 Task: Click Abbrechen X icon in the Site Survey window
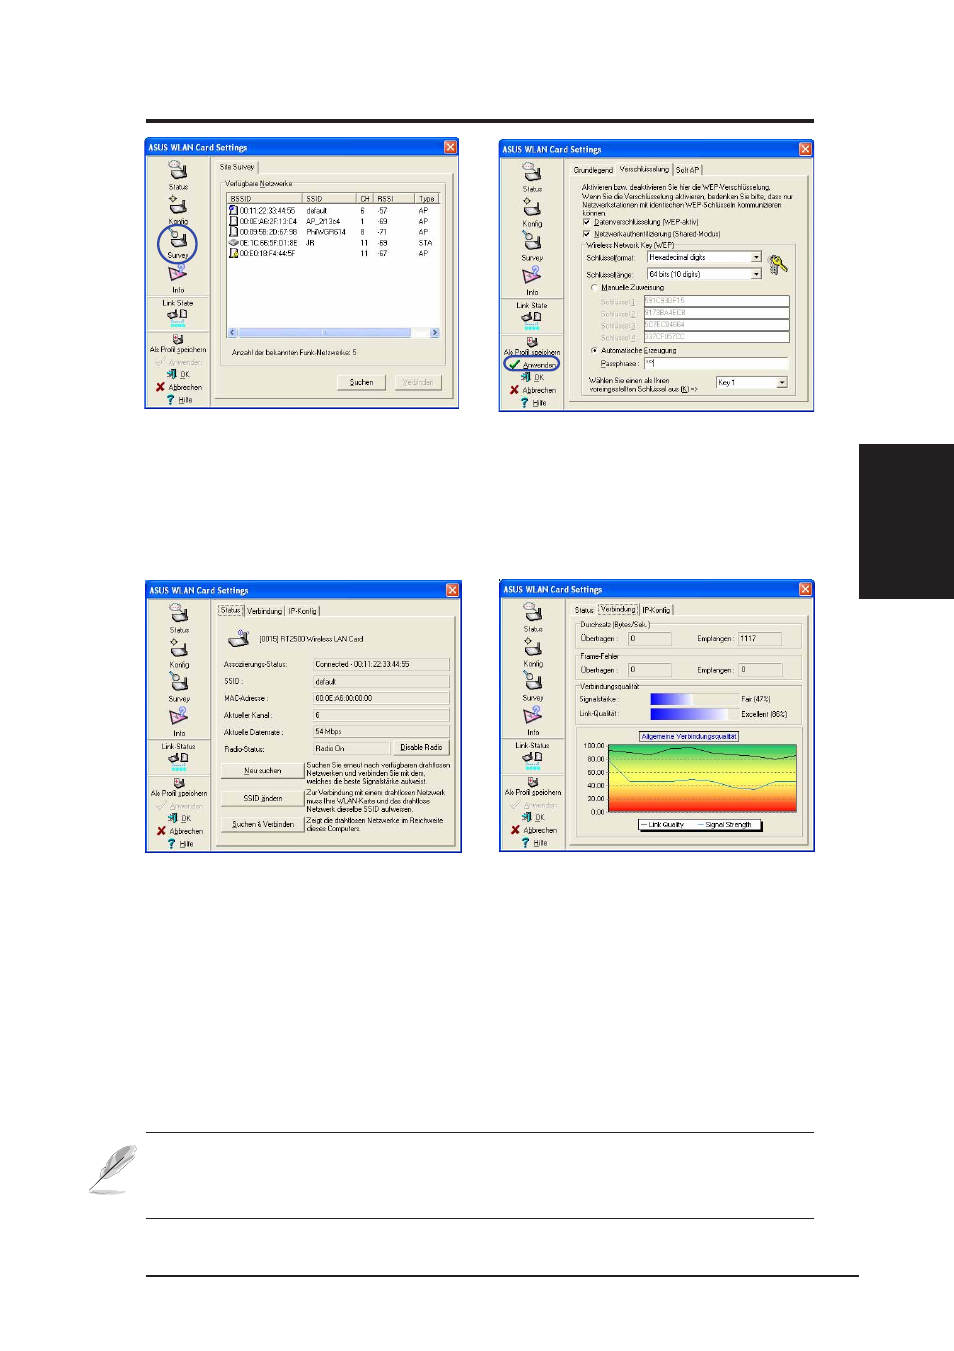(160, 387)
